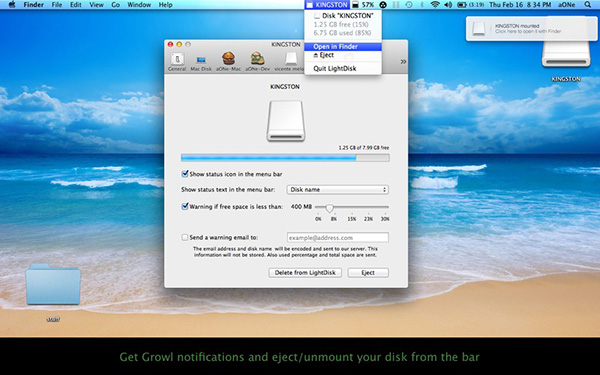
Task: Enable Send a warning email to checkbox
Action: click(x=185, y=237)
